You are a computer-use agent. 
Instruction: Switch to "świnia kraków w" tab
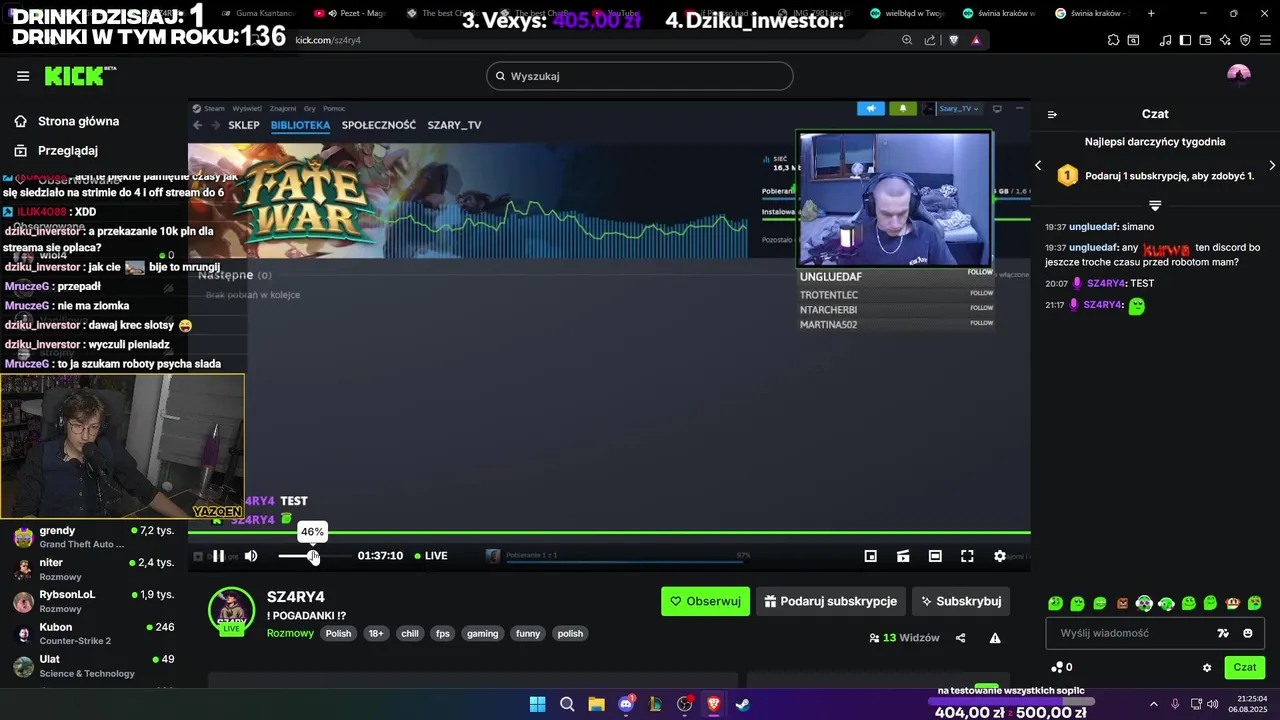(1000, 13)
